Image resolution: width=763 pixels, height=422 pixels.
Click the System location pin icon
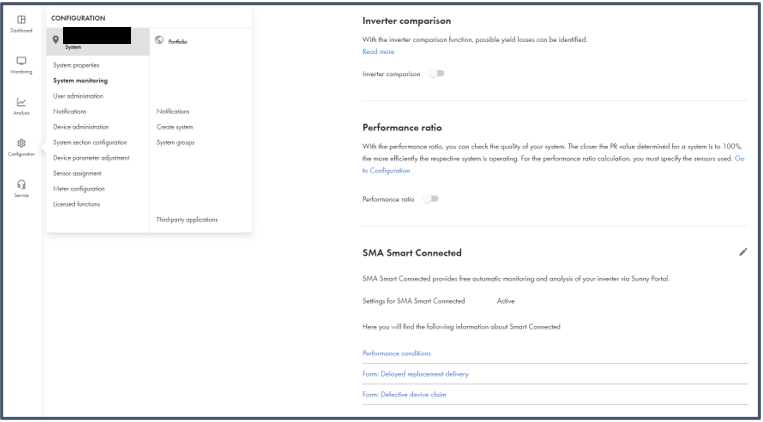pos(57,39)
